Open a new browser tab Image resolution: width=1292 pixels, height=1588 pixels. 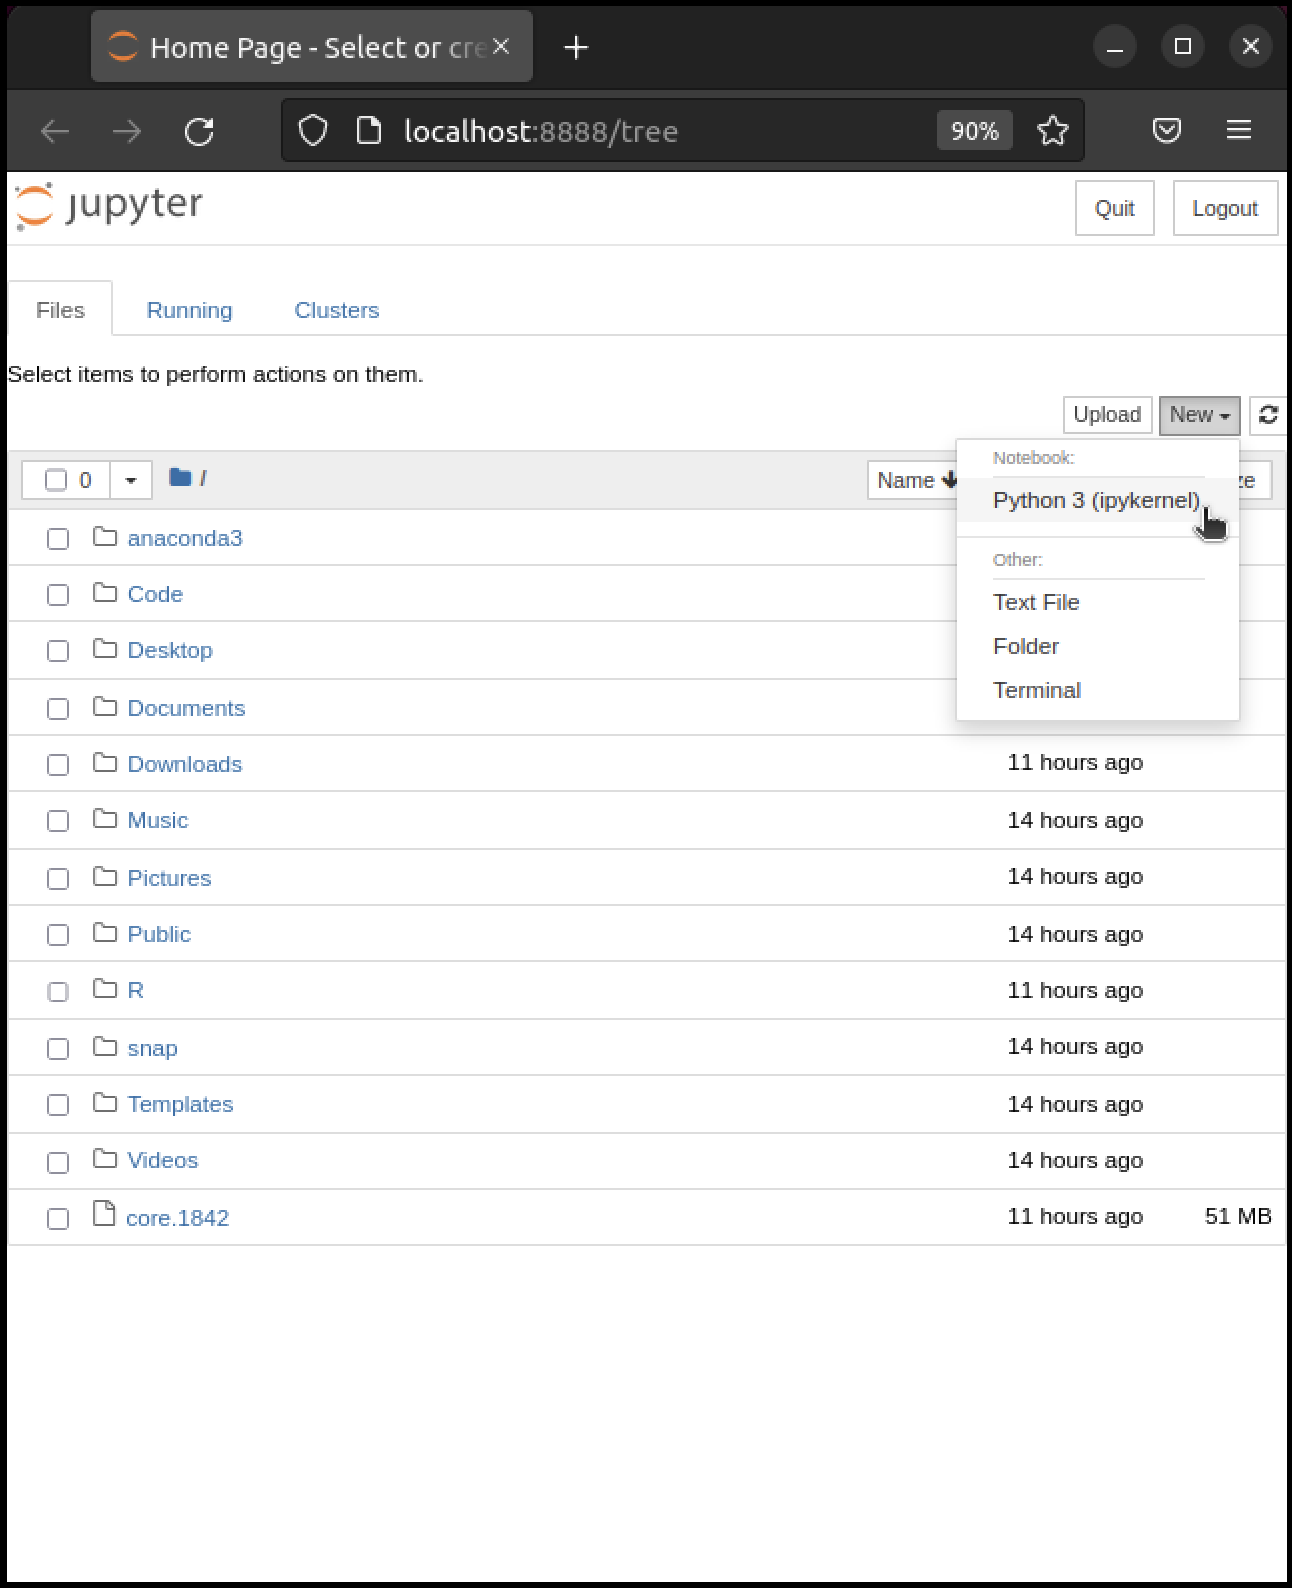(576, 47)
